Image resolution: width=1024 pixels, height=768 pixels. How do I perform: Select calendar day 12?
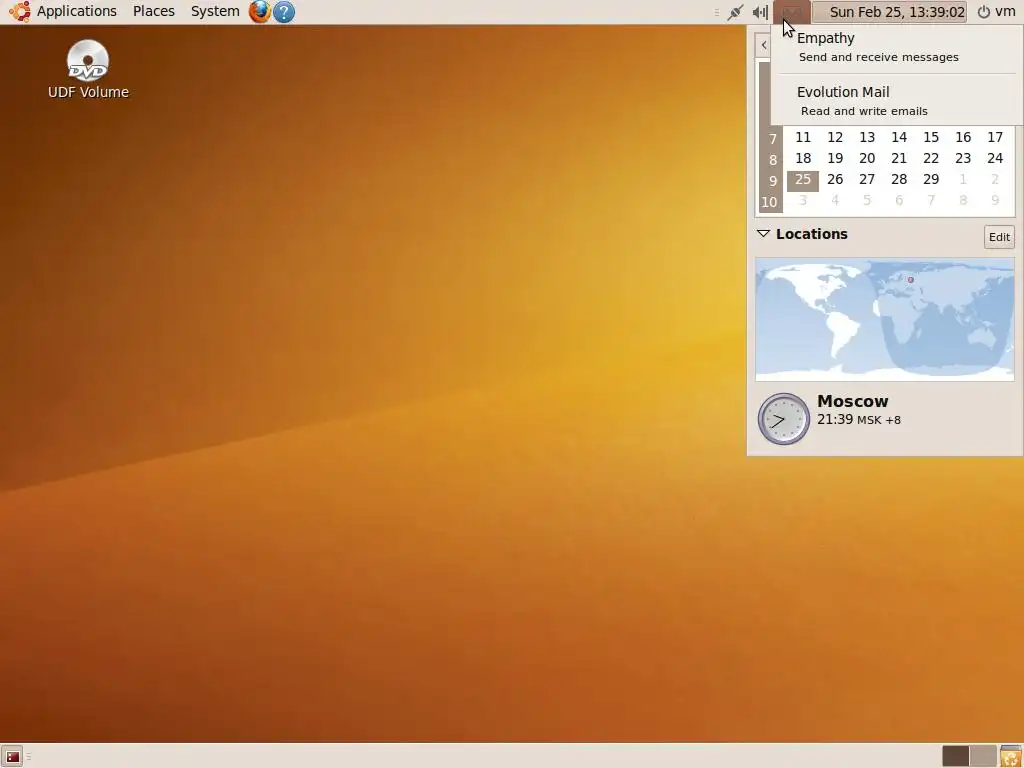835,137
